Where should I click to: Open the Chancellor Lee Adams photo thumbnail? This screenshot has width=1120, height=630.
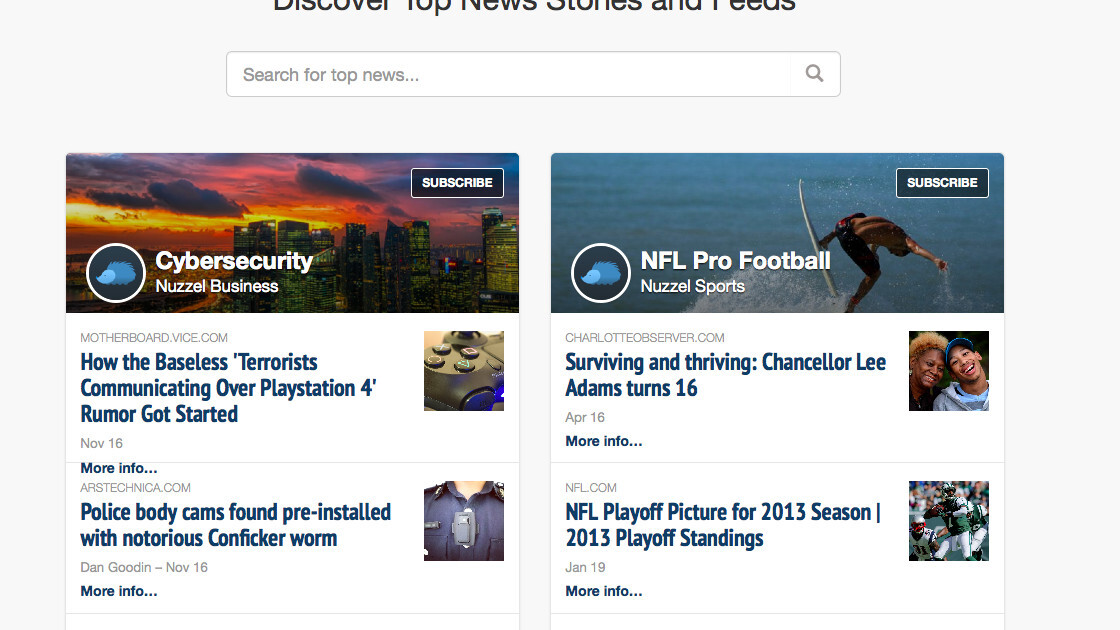point(949,371)
